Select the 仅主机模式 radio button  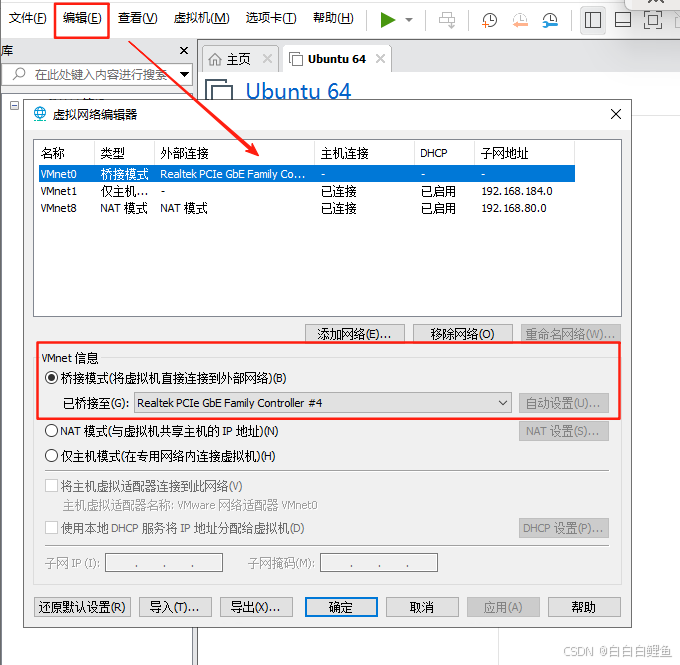(51, 456)
